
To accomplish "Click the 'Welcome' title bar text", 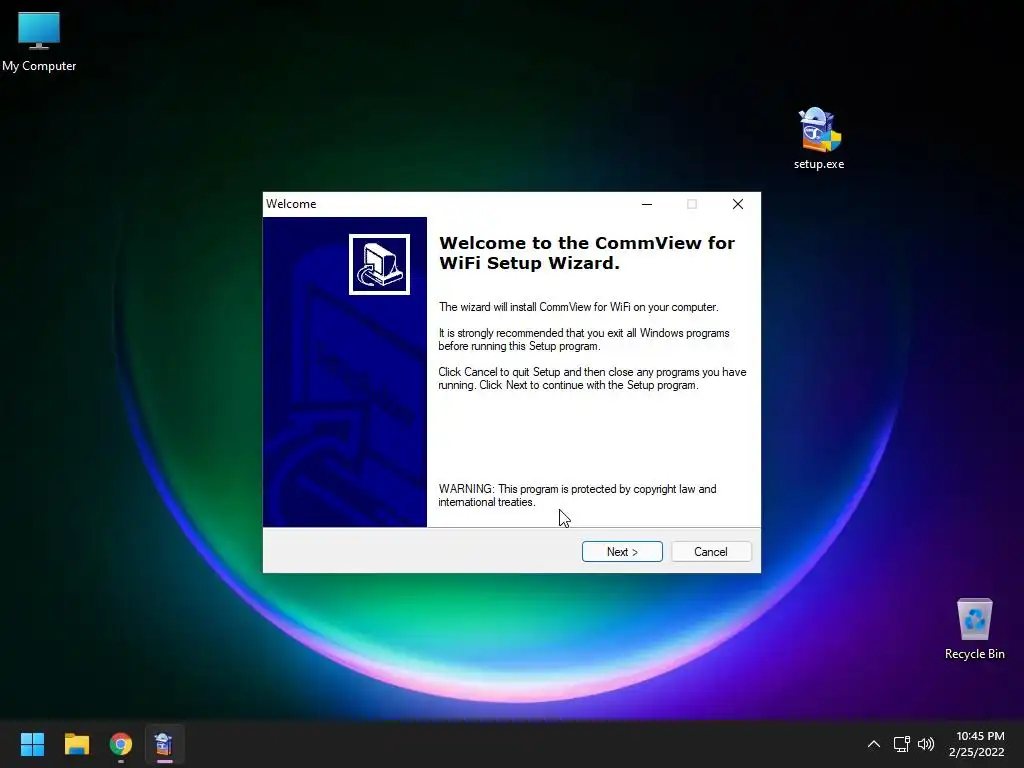I will tap(291, 204).
